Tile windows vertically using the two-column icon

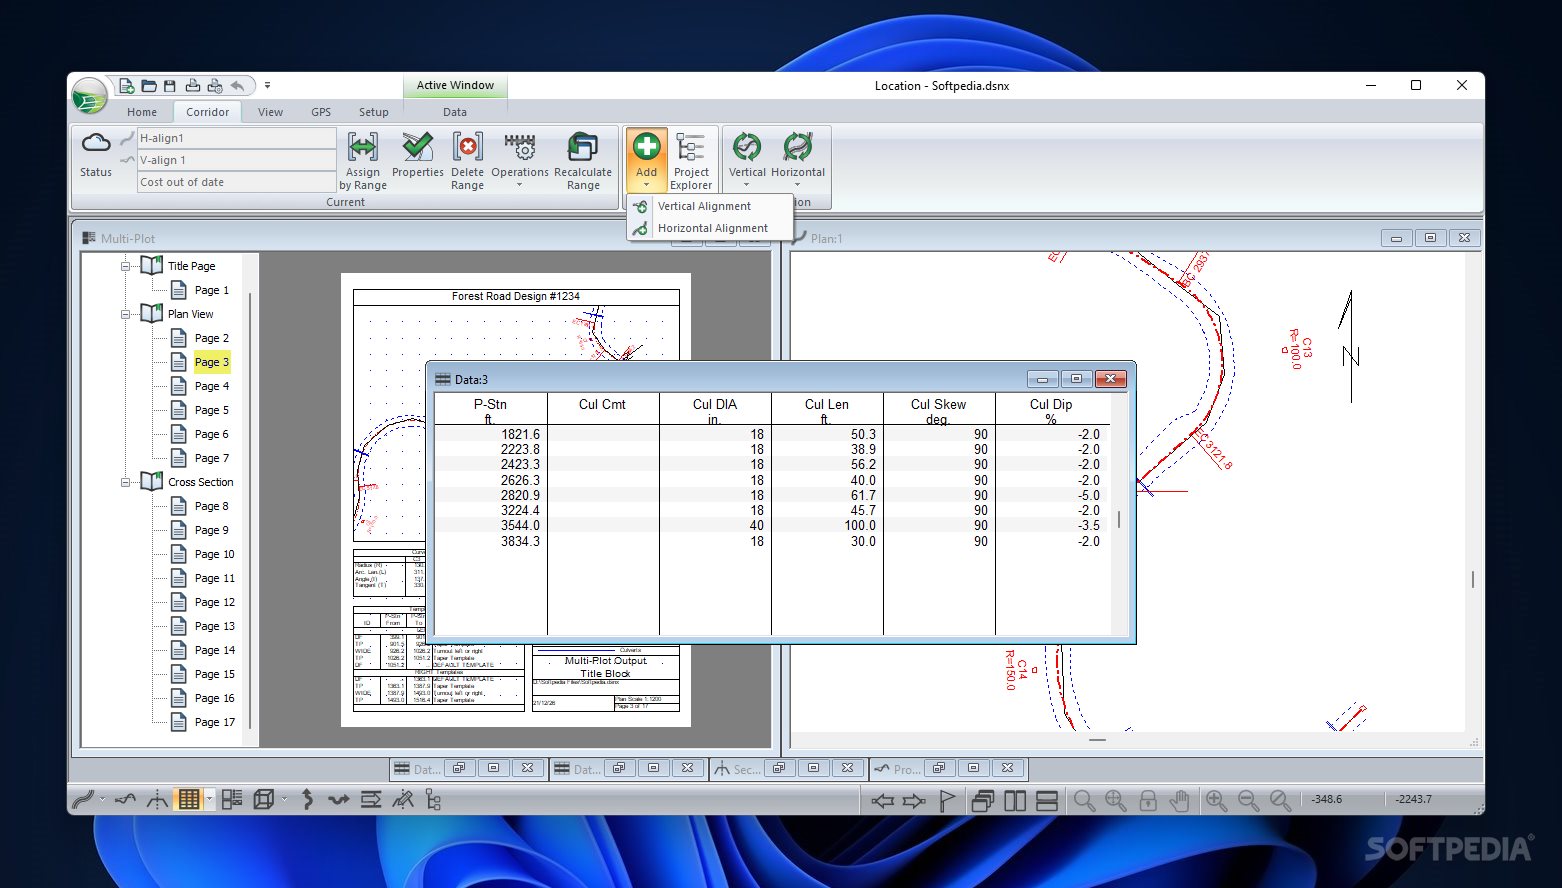(1015, 800)
